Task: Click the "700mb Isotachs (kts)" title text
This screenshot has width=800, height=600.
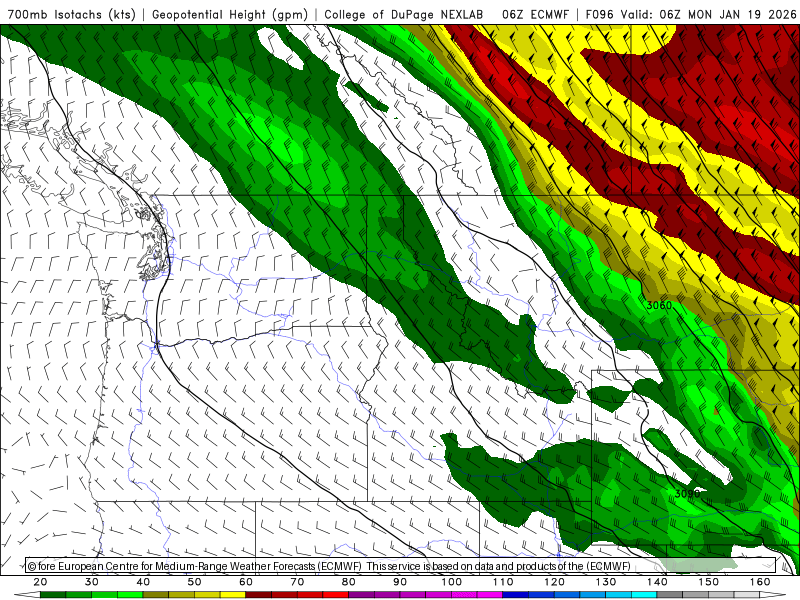Action: [x=71, y=14]
